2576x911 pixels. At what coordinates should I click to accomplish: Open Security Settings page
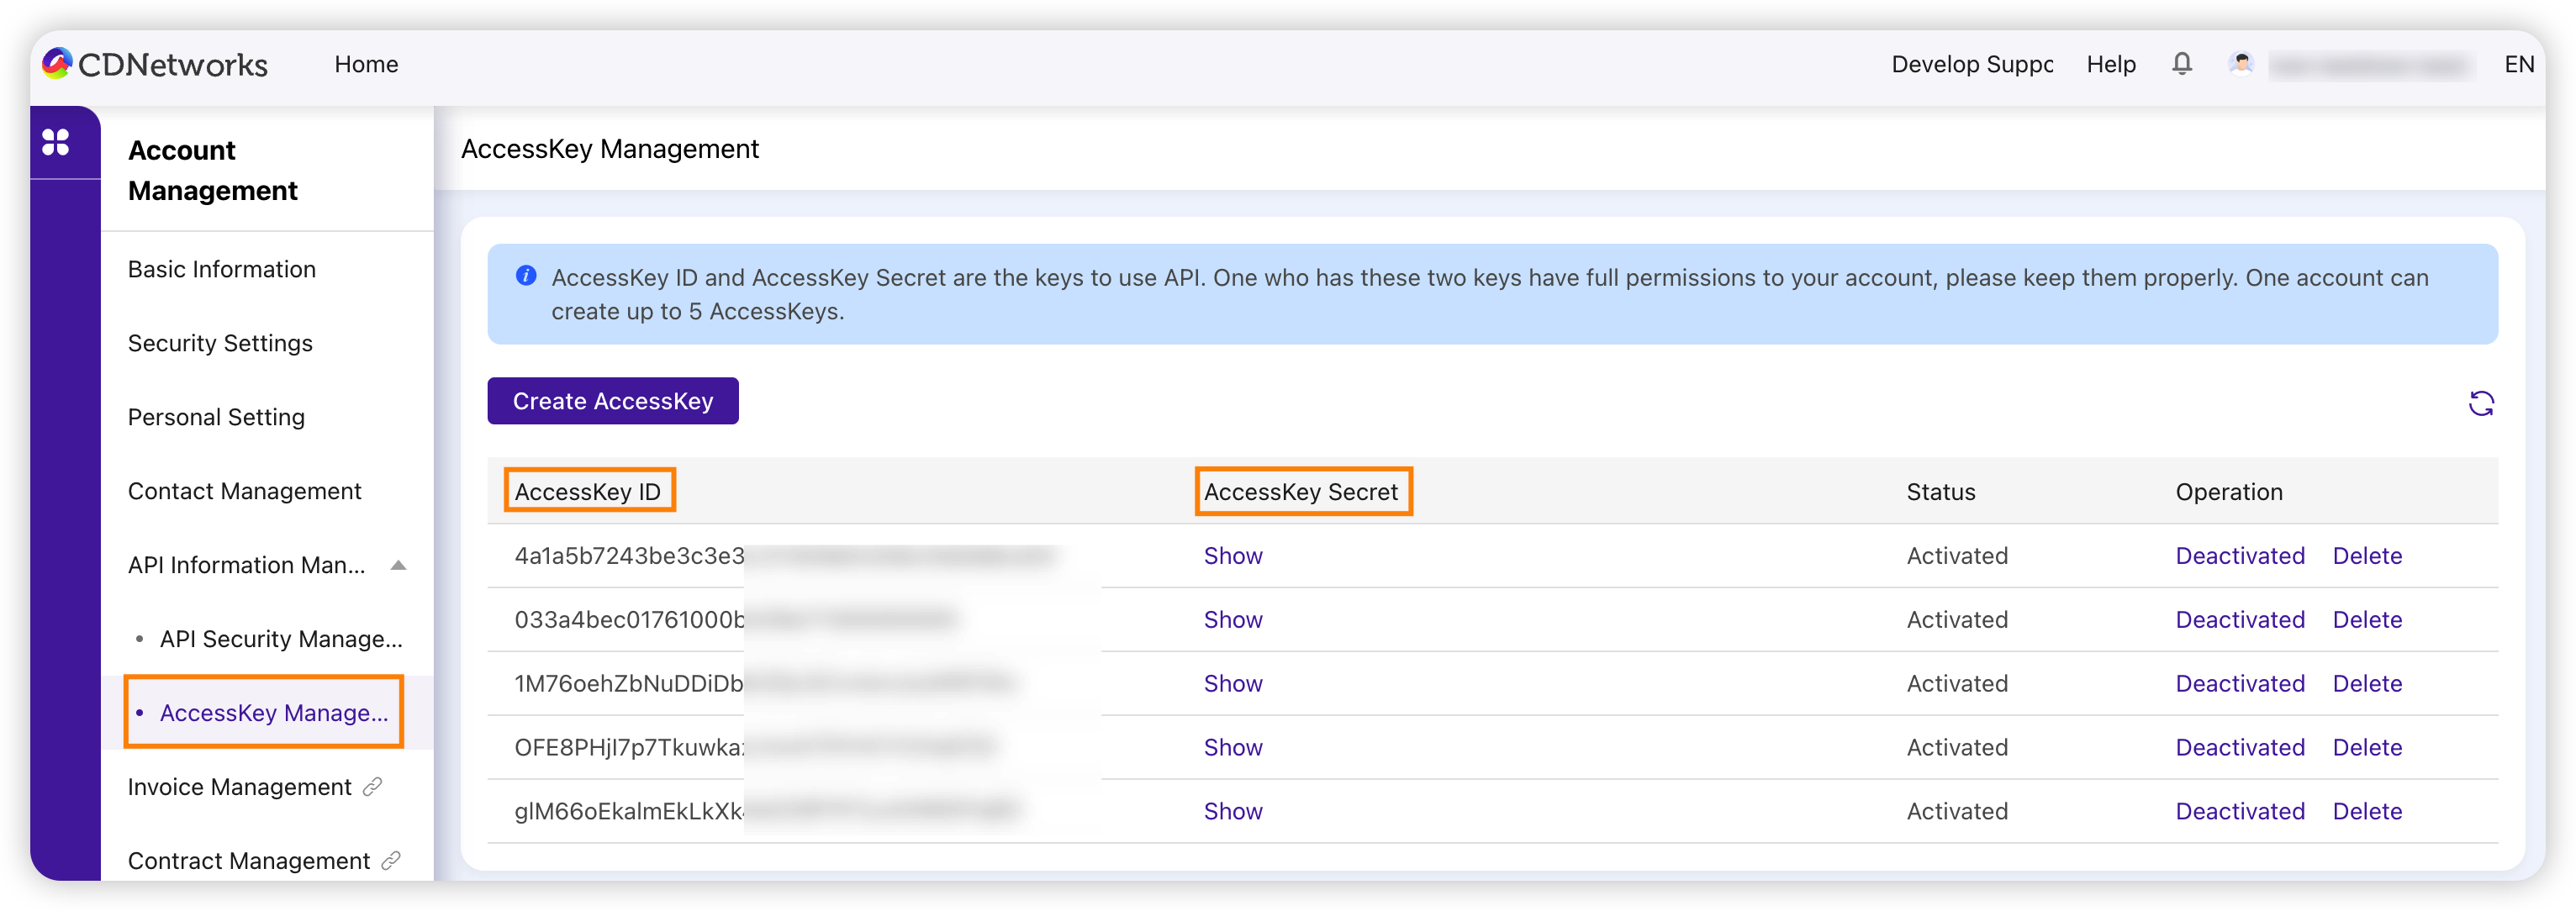(220, 343)
